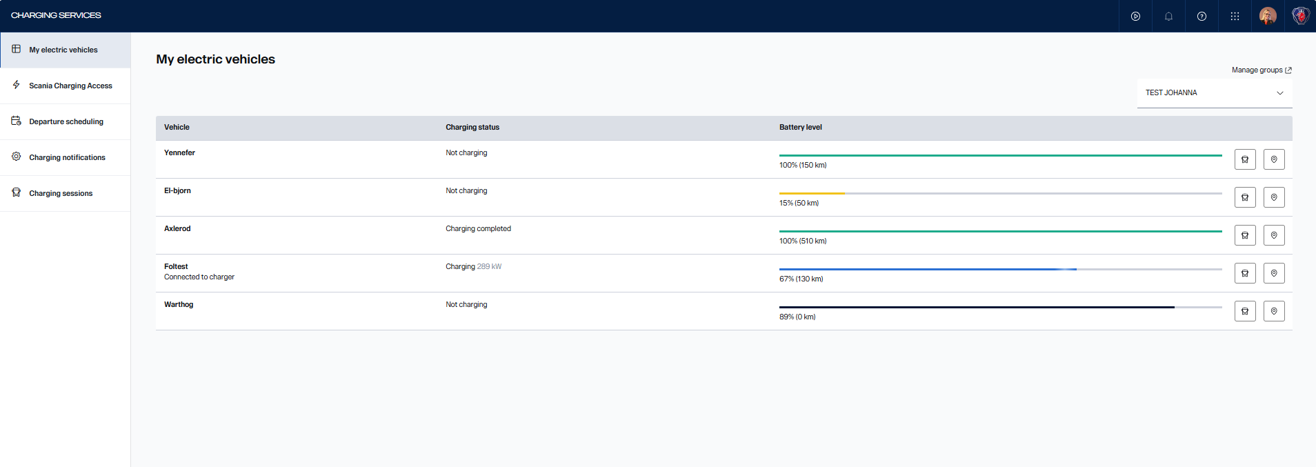Show El-bjorn's location pin
This screenshot has height=467, width=1316.
pyautogui.click(x=1274, y=197)
